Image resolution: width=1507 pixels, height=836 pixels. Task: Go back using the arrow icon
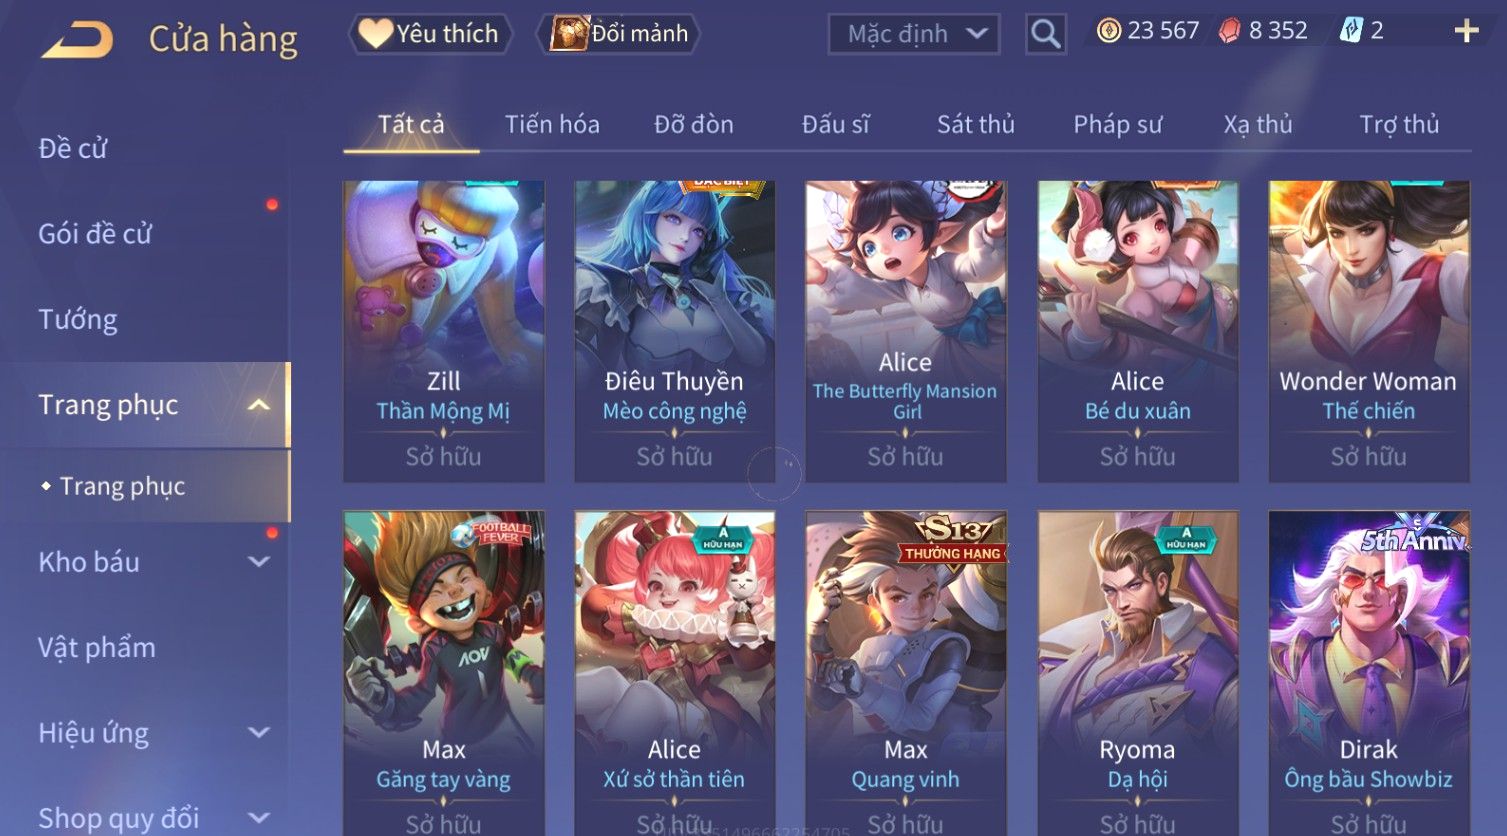77,40
